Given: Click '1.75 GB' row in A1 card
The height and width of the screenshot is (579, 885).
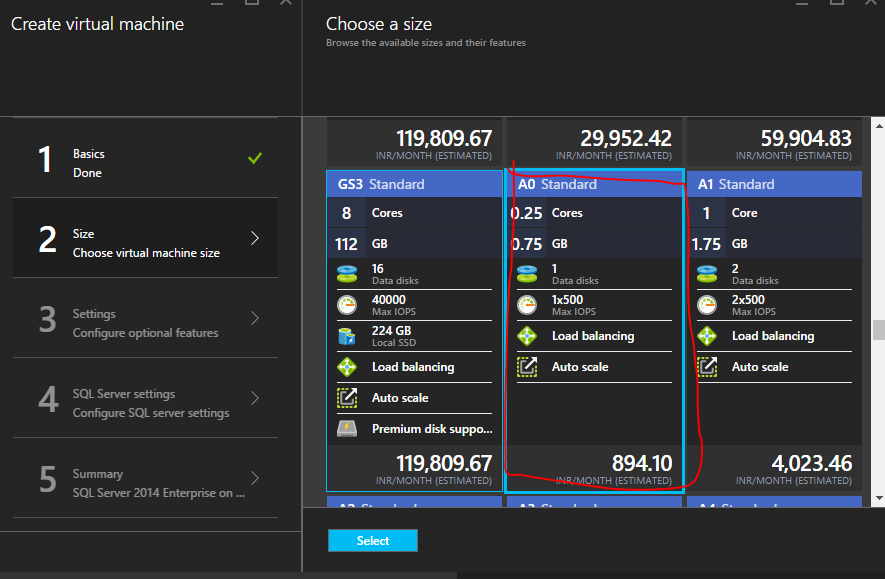Looking at the screenshot, I should pyautogui.click(x=774, y=244).
